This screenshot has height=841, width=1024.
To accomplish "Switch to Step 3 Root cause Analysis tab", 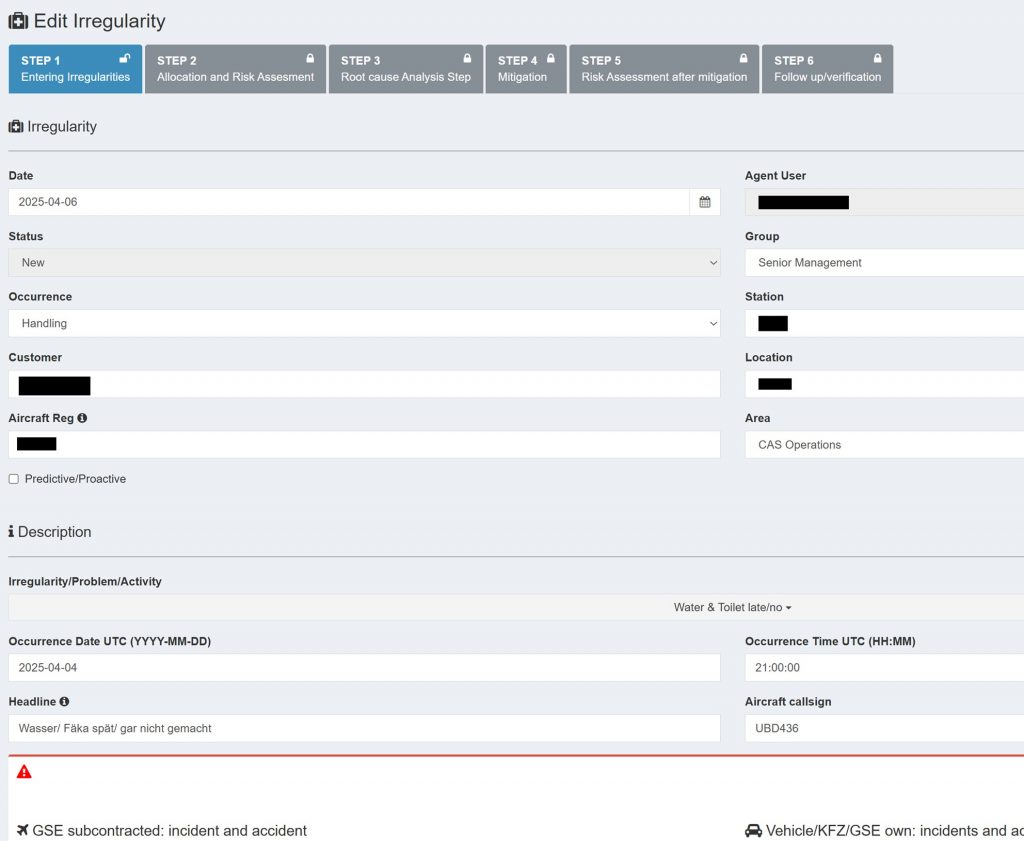I will (405, 69).
